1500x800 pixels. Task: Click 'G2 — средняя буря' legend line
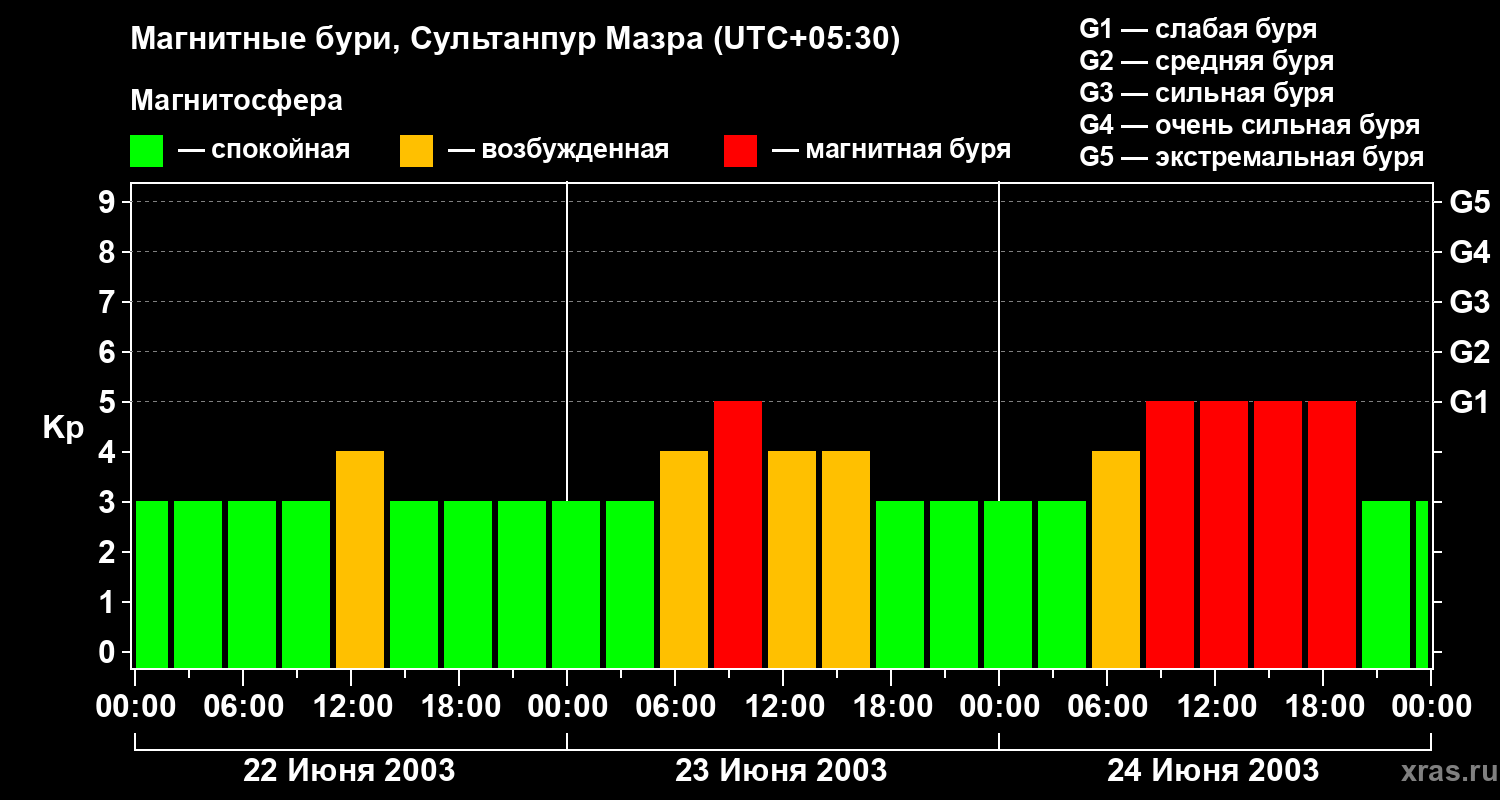[1206, 60]
